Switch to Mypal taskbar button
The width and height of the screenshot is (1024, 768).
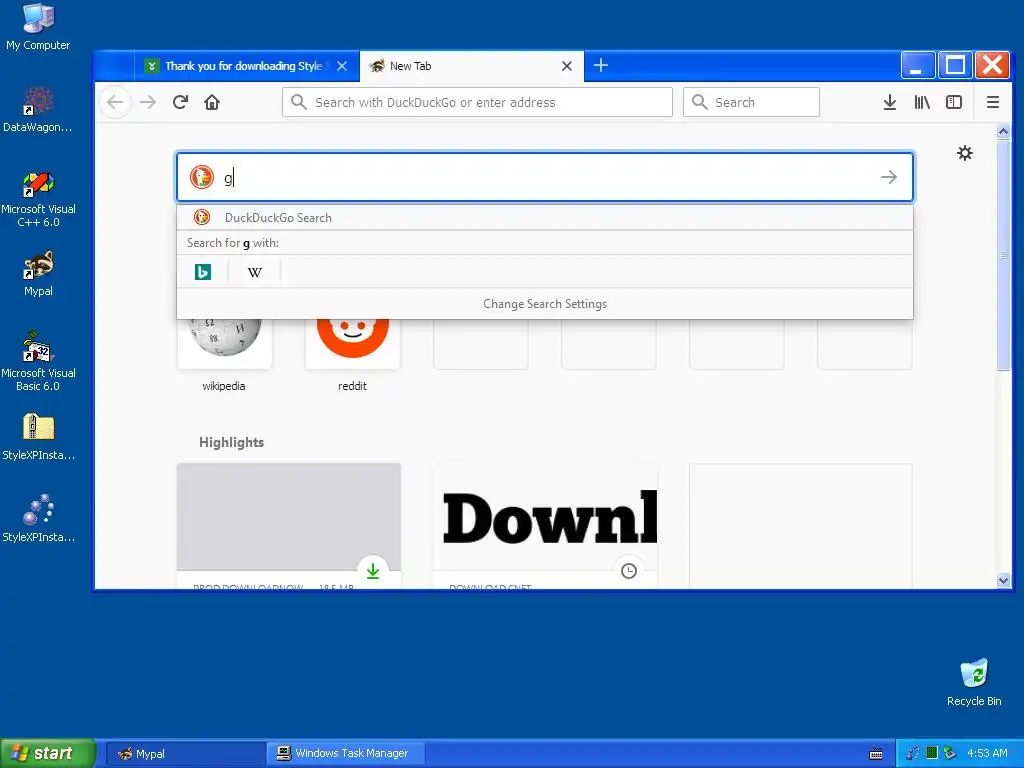pos(184,754)
